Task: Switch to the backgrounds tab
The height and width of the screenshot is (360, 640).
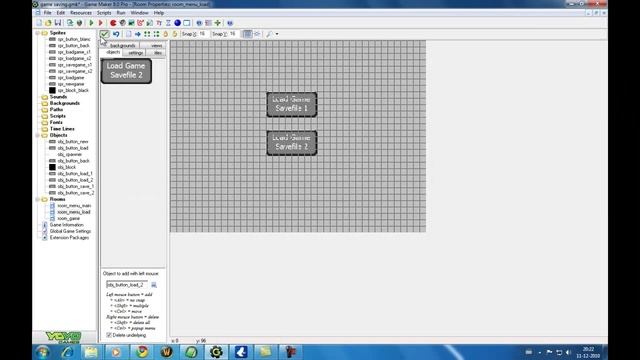Action: click(122, 45)
